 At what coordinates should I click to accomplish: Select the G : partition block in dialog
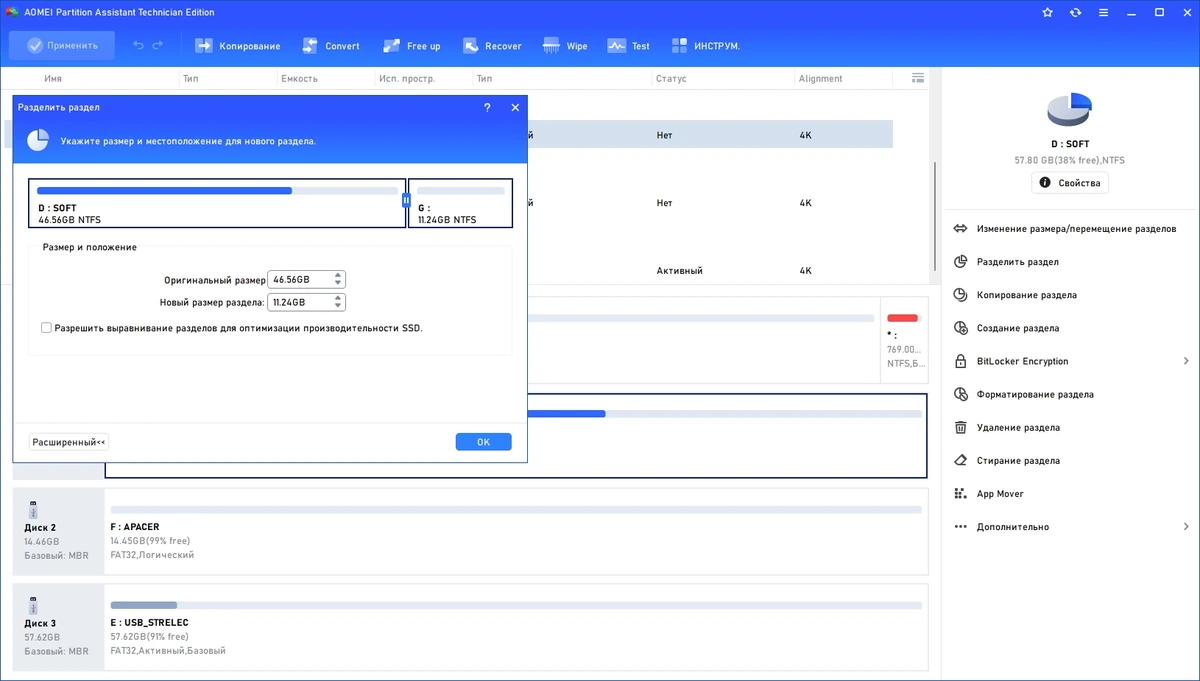(x=460, y=203)
